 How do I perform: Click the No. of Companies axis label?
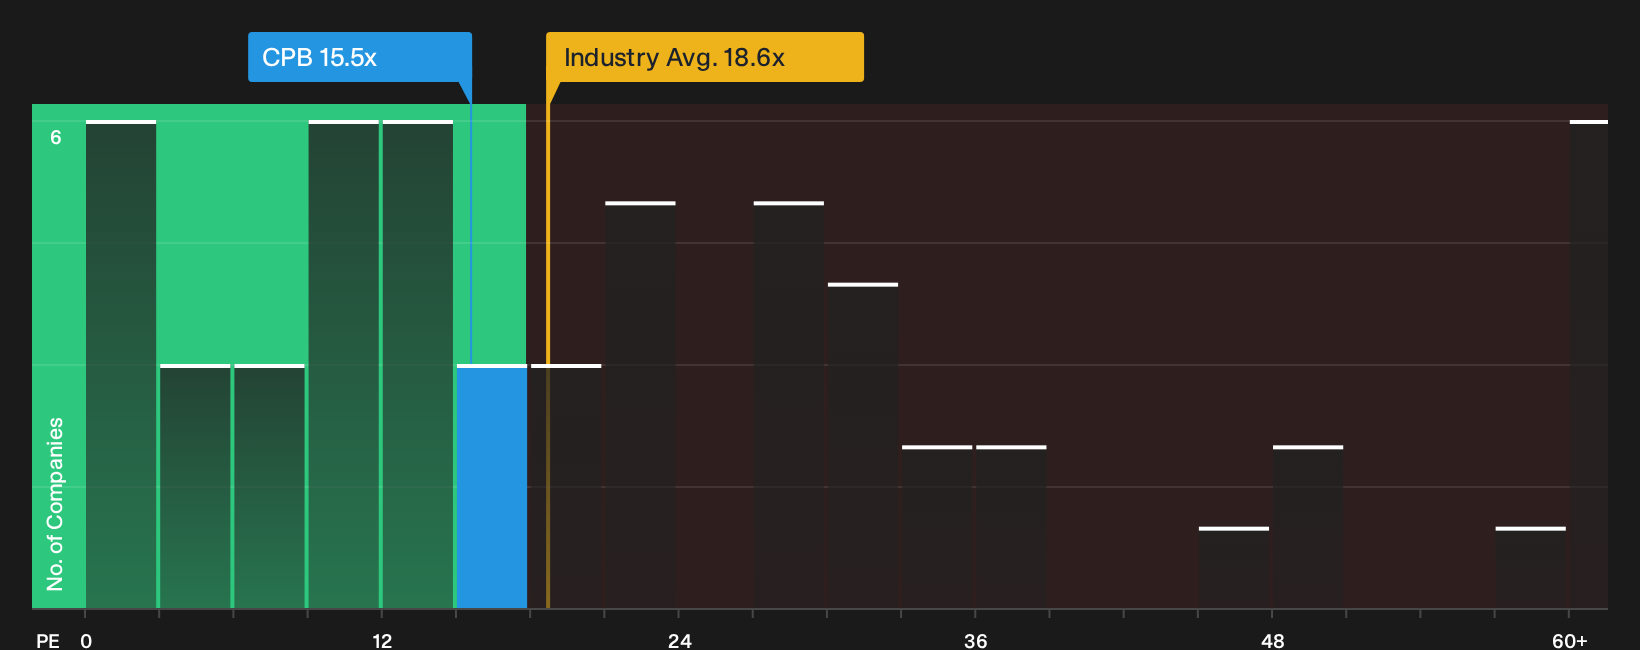click(x=55, y=503)
